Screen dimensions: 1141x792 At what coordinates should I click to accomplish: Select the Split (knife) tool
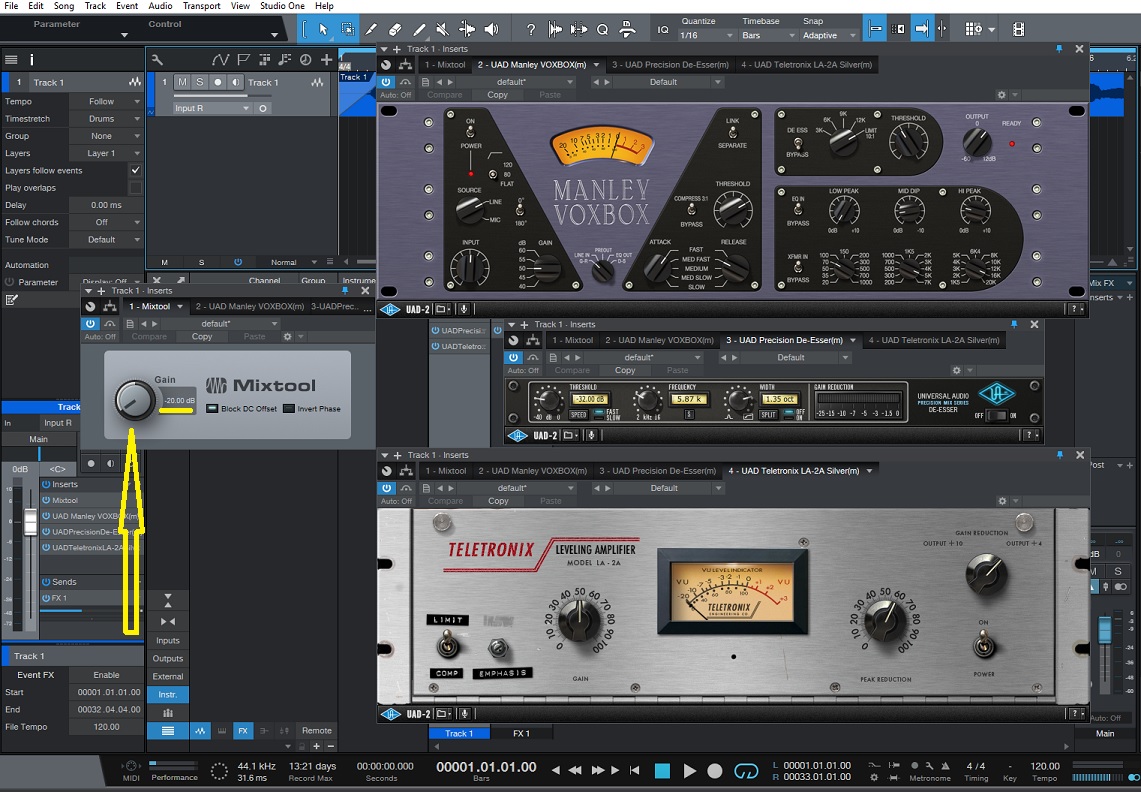click(x=371, y=29)
